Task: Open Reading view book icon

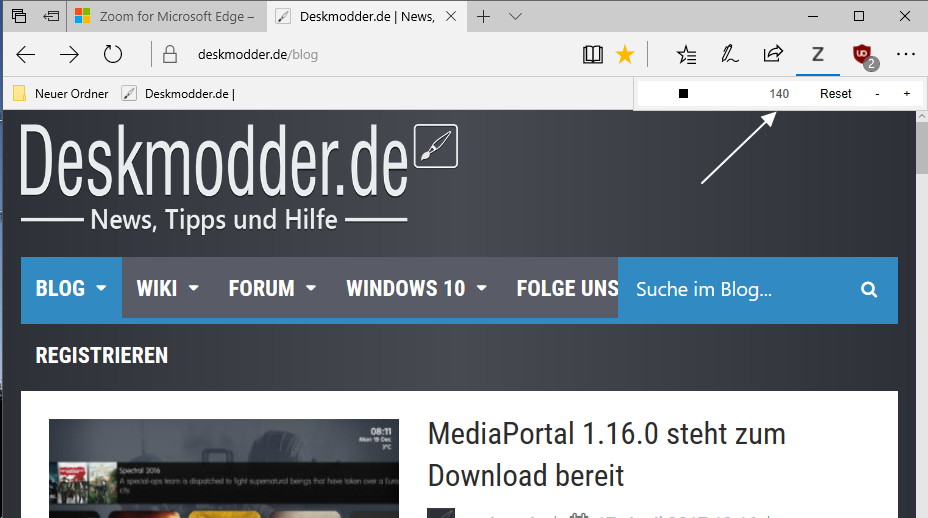Action: 592,54
